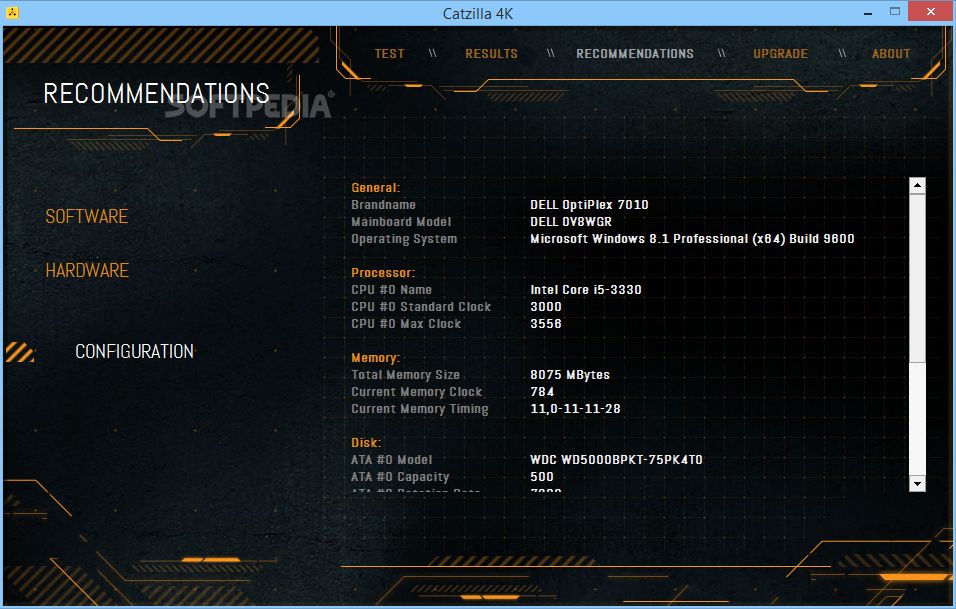This screenshot has height=609, width=956.
Task: Click the 'Current Memory Clock' label
Action: [416, 392]
